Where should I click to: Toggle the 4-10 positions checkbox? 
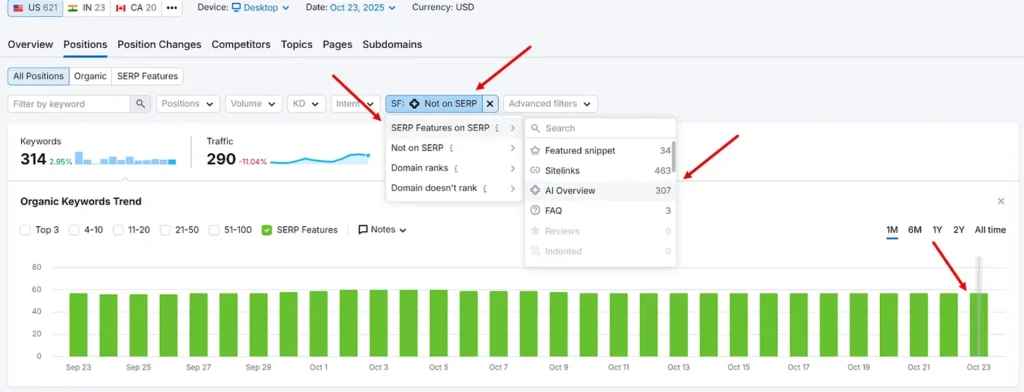[x=74, y=230]
